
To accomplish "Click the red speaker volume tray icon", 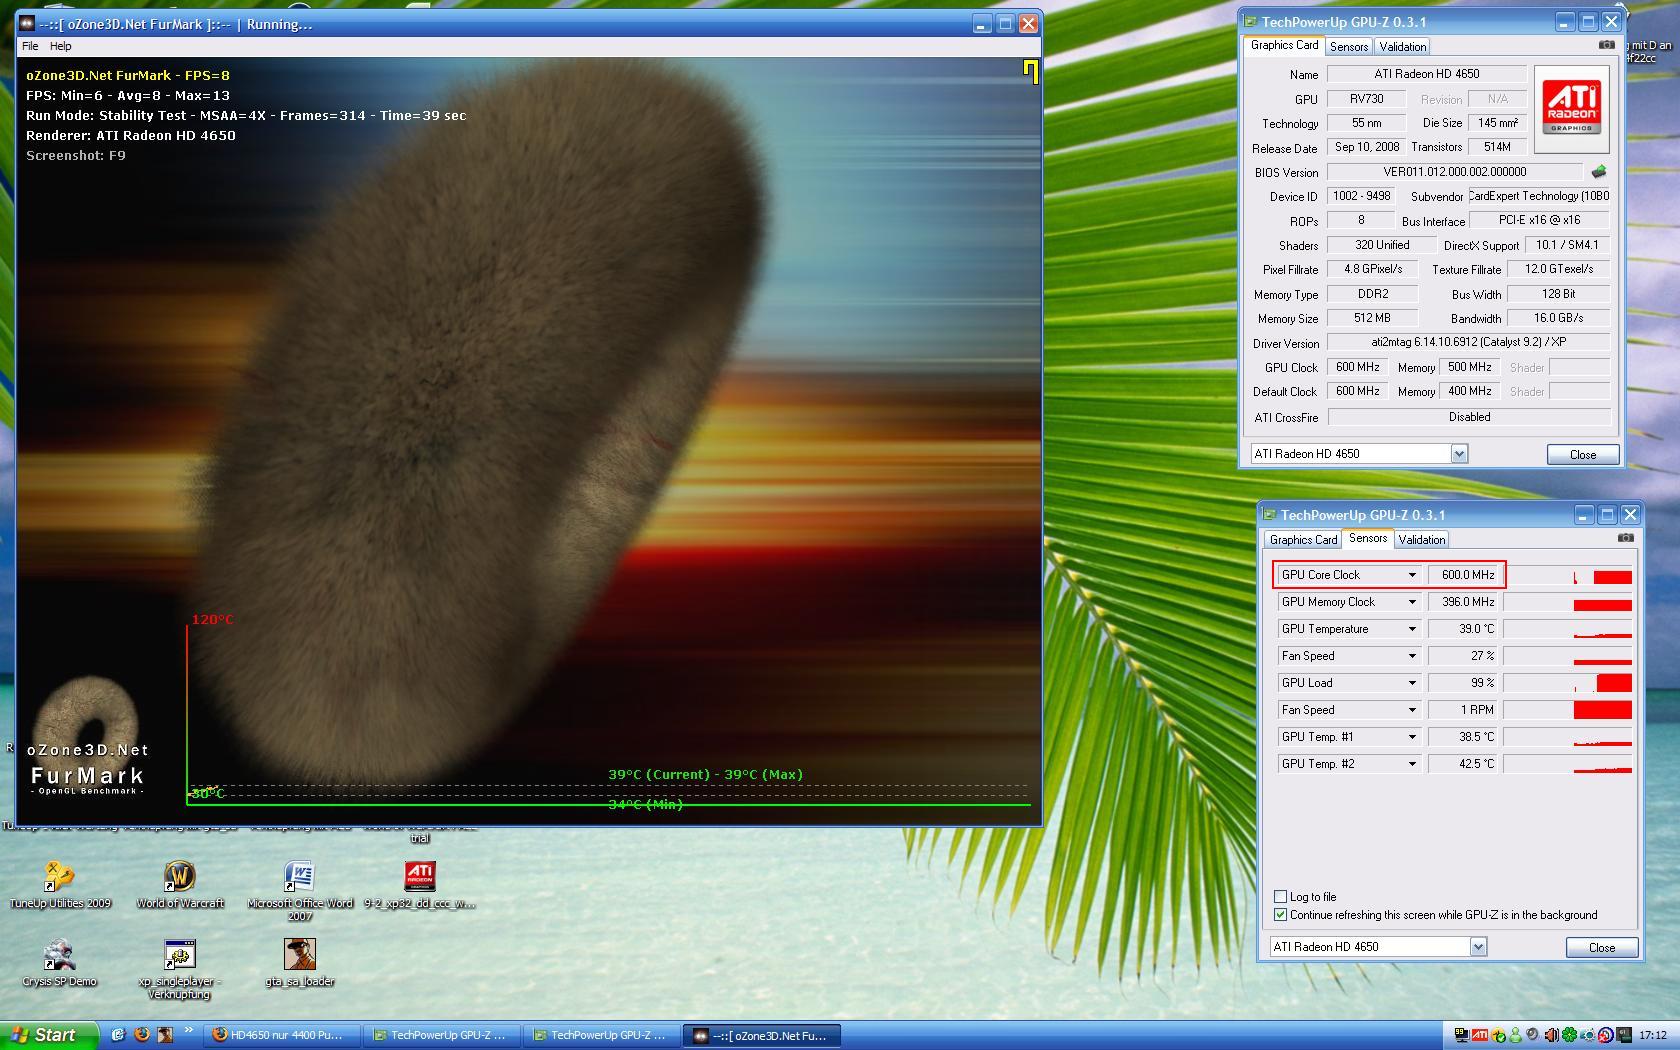I will click(1551, 1035).
